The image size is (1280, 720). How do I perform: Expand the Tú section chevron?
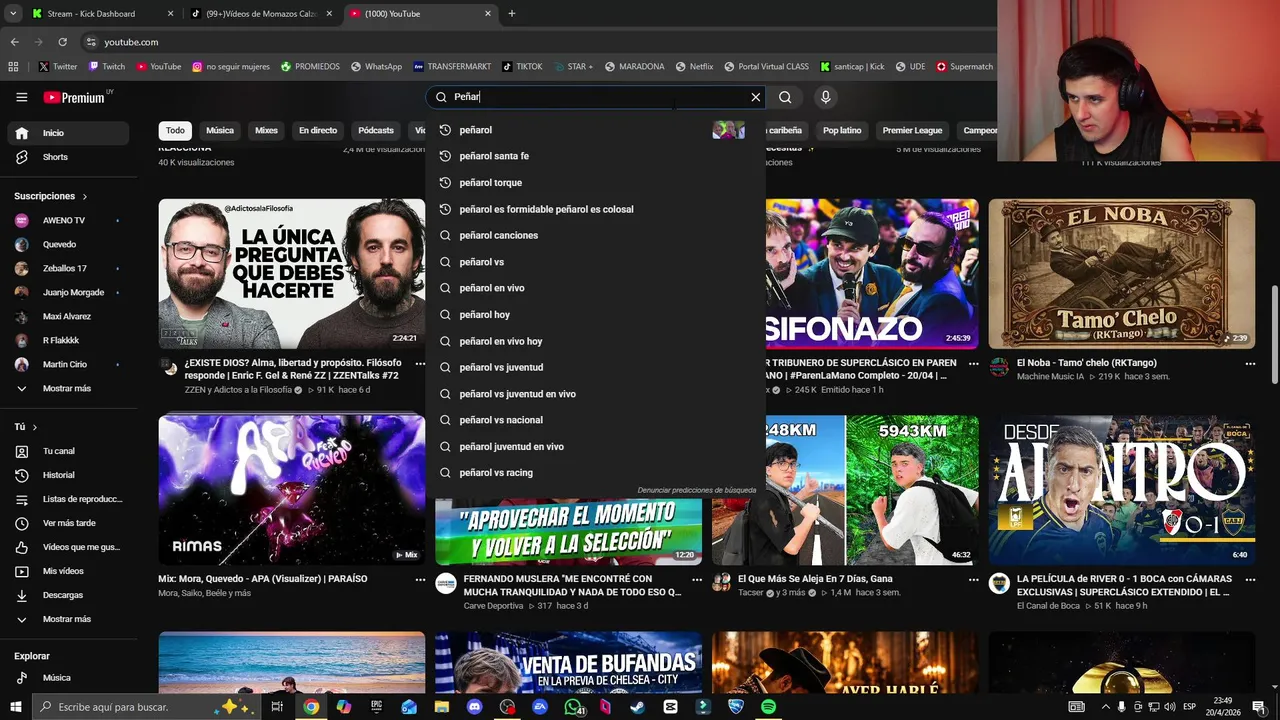click(35, 427)
